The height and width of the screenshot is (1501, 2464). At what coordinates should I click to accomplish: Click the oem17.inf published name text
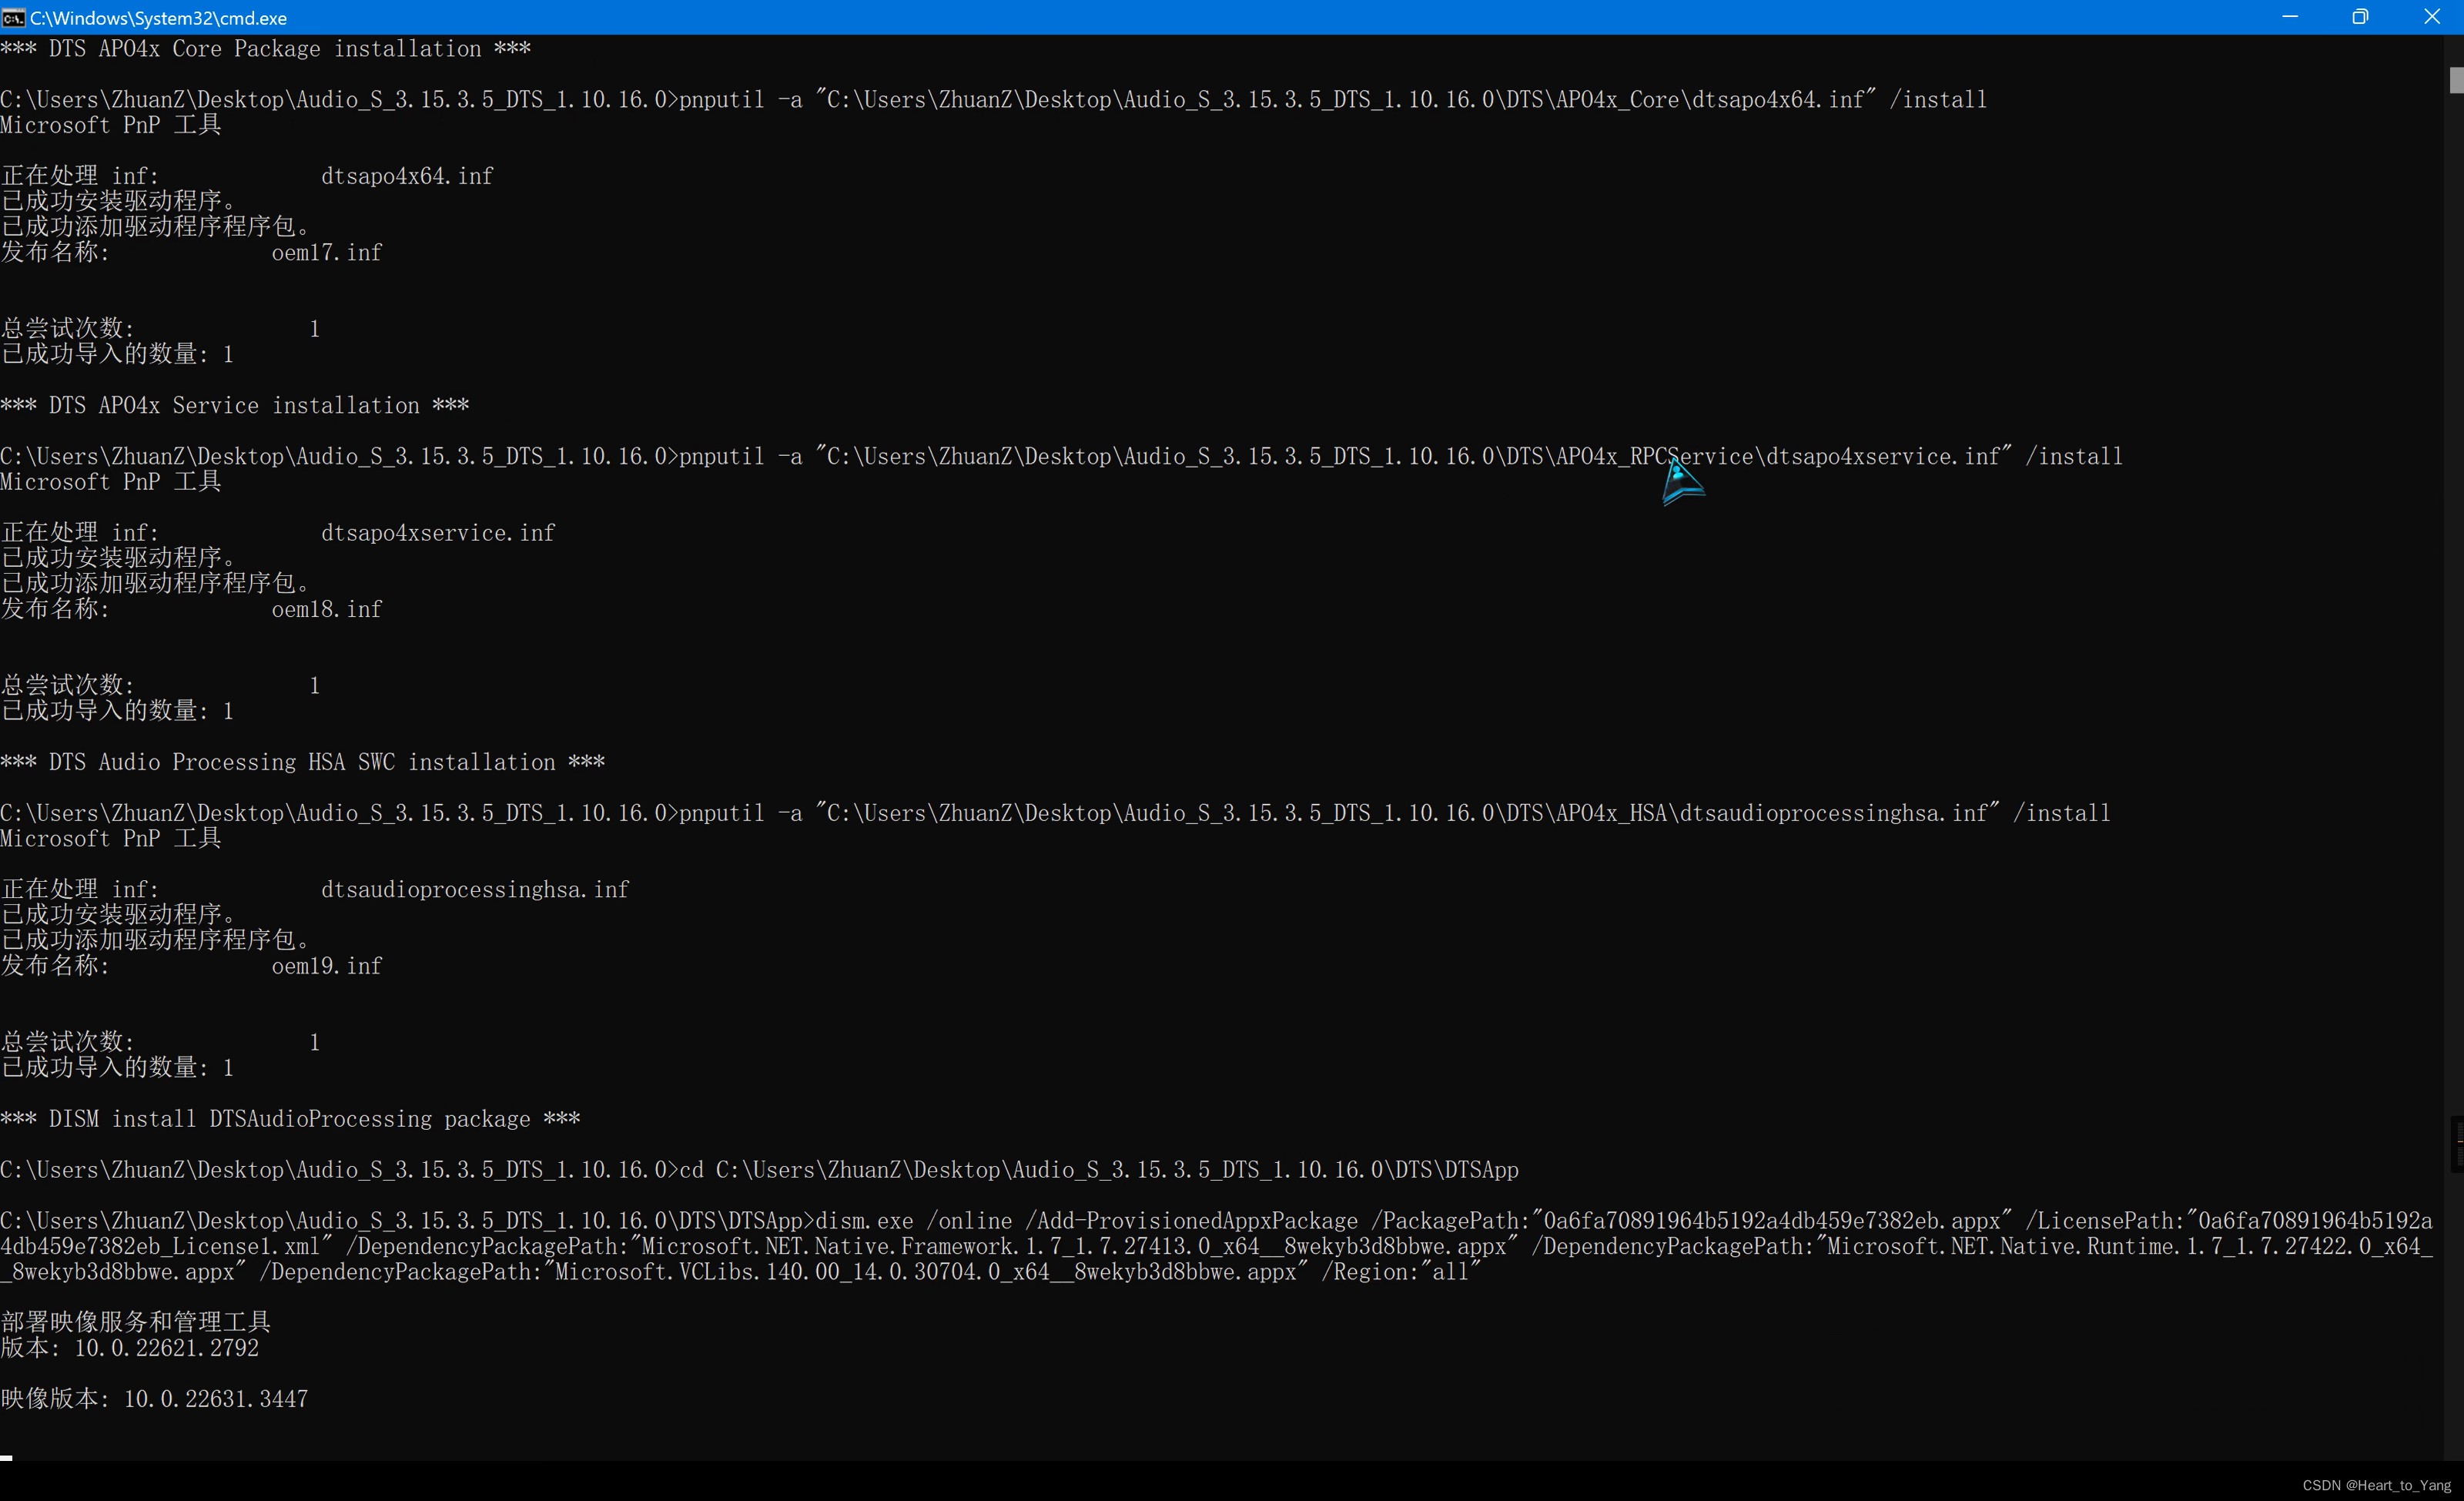tap(326, 253)
